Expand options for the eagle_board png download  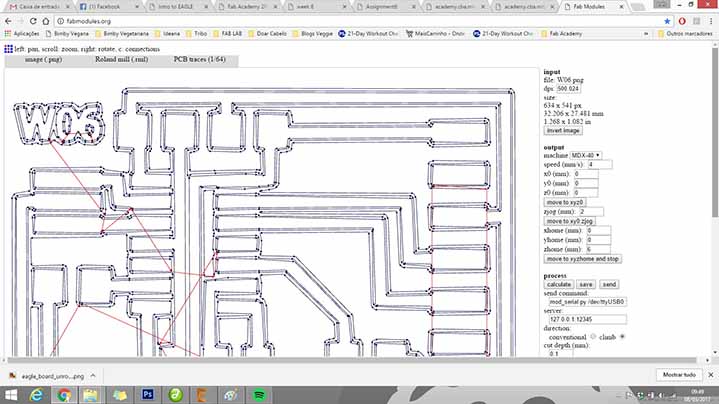tap(93, 376)
